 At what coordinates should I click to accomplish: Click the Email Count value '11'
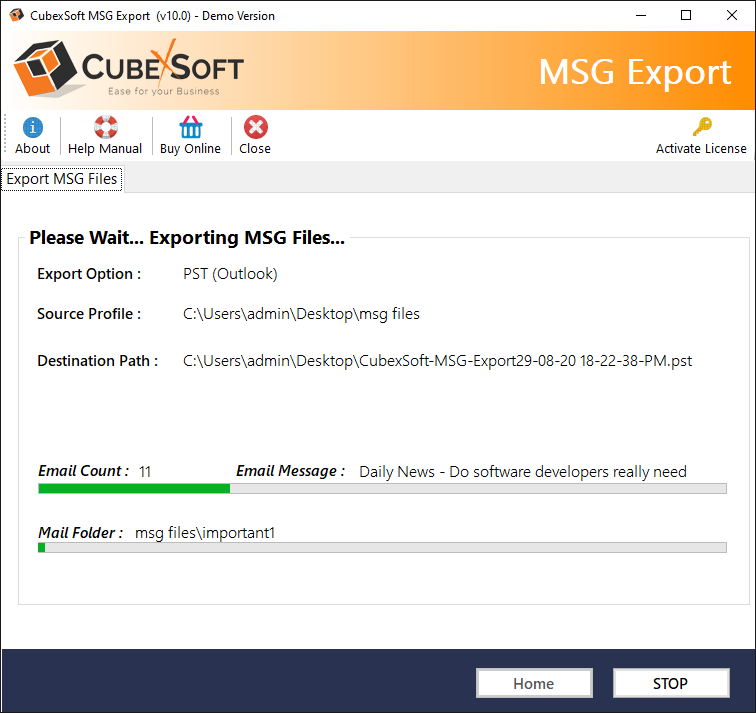(145, 471)
